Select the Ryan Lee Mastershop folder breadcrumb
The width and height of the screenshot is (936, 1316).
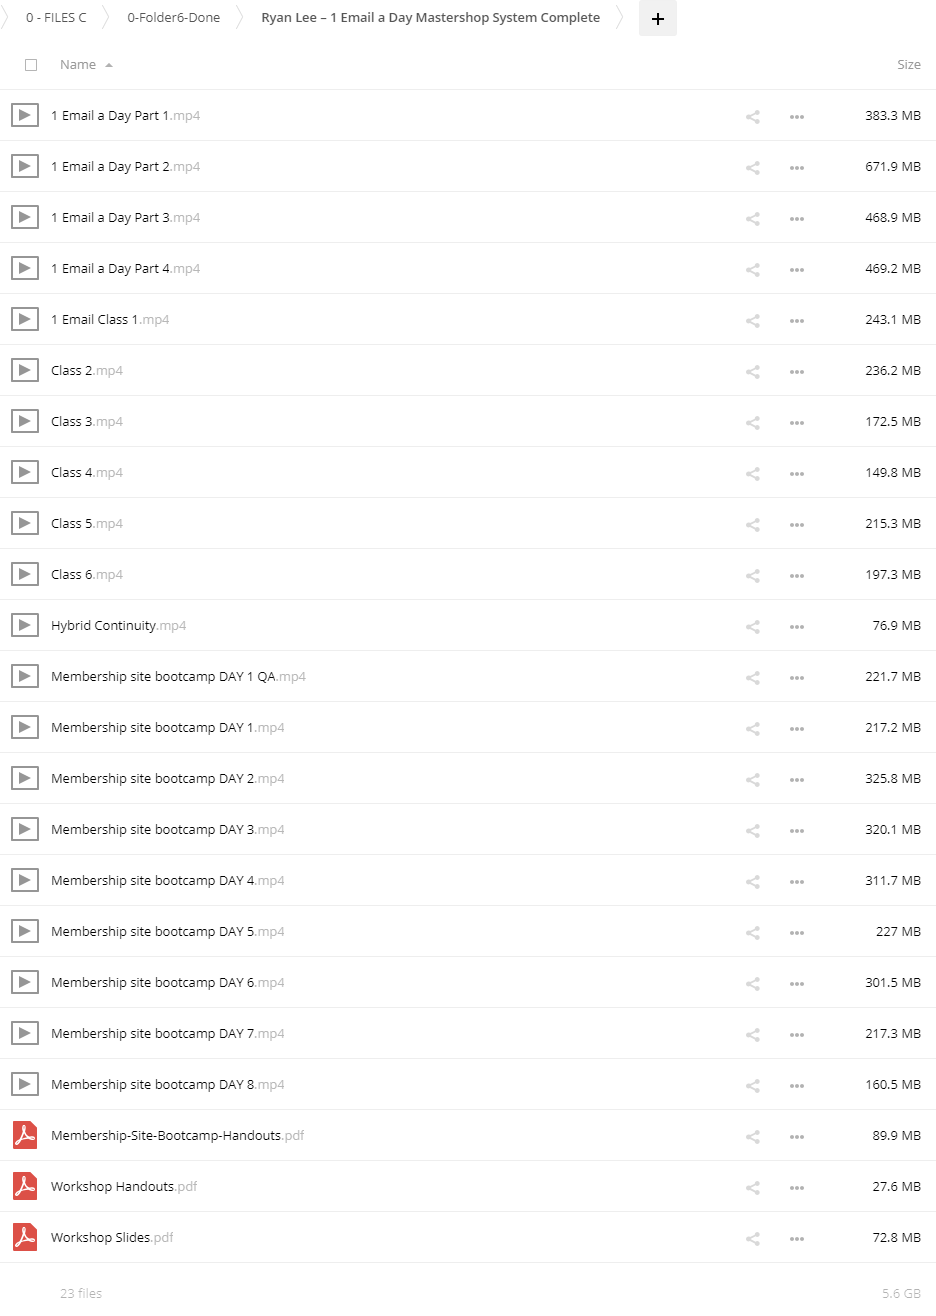coord(431,18)
